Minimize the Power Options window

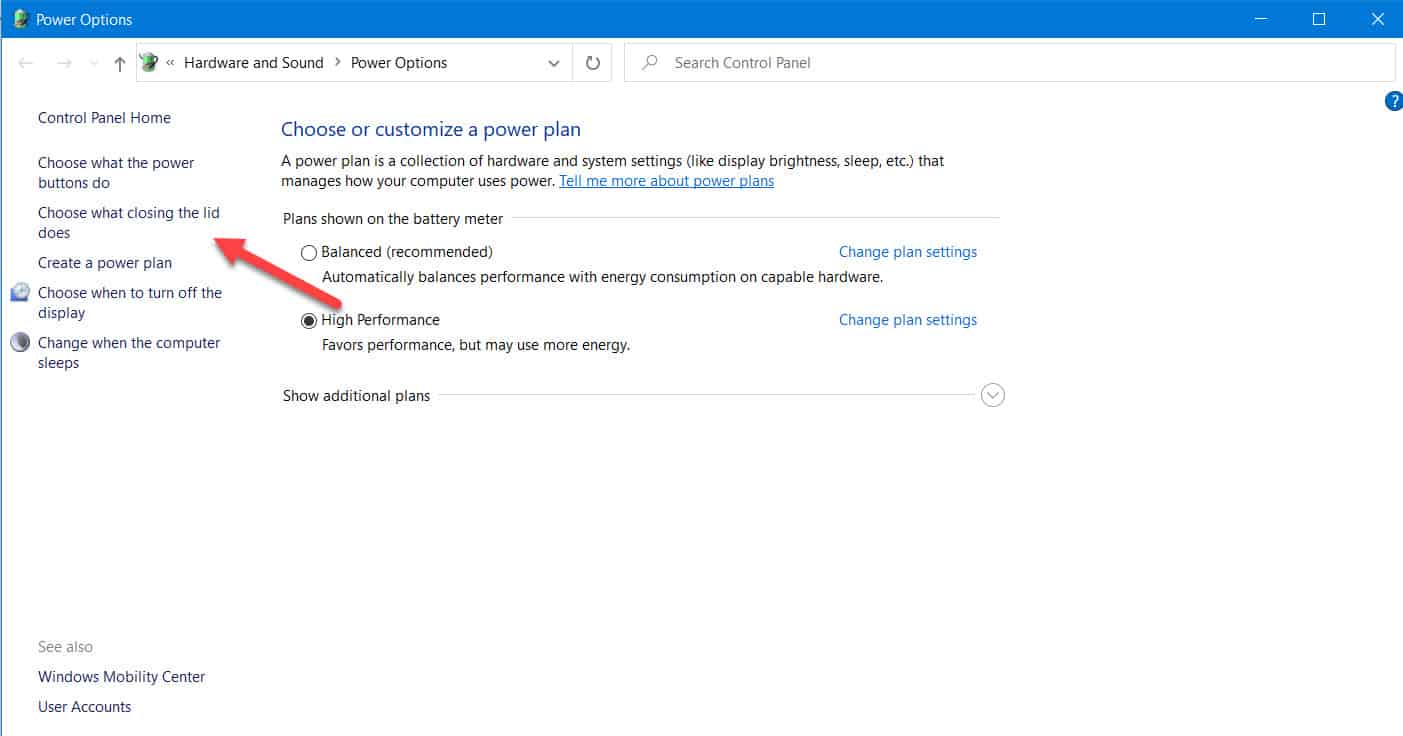pos(1263,19)
